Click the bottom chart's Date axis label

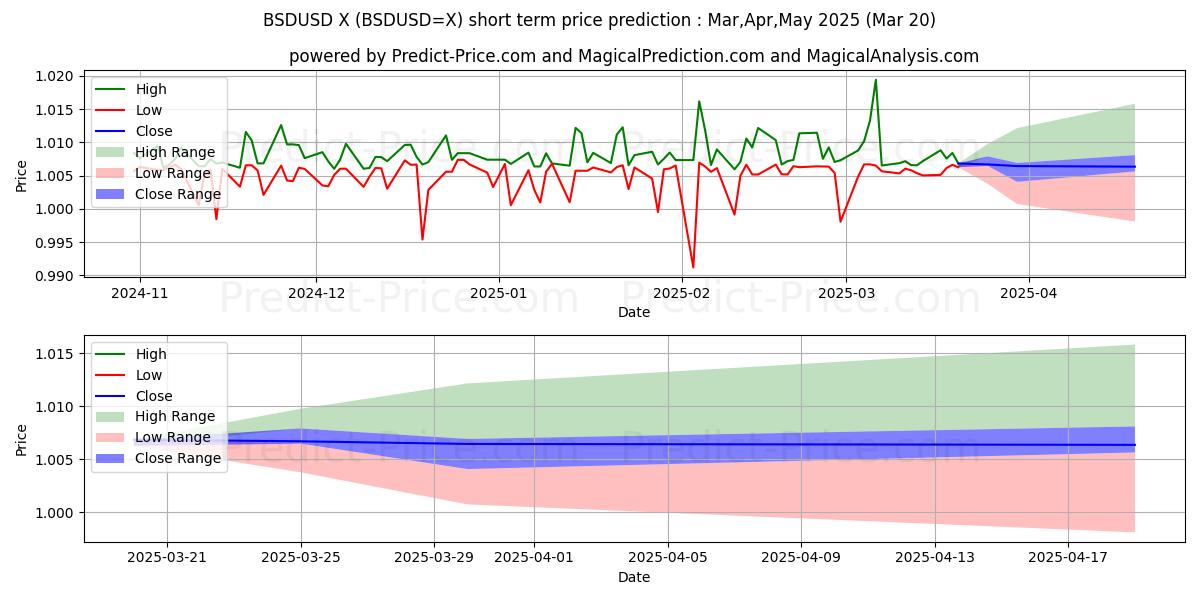pyautogui.click(x=634, y=577)
